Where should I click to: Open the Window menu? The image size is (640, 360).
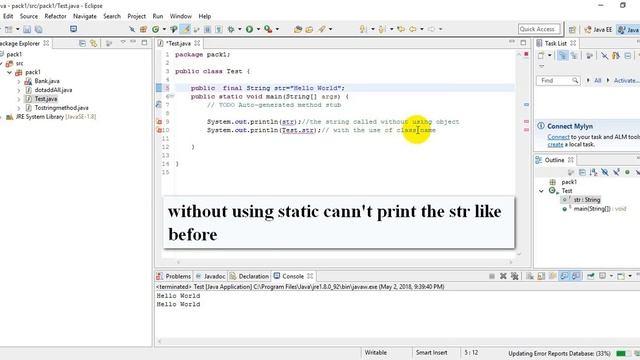click(180, 16)
